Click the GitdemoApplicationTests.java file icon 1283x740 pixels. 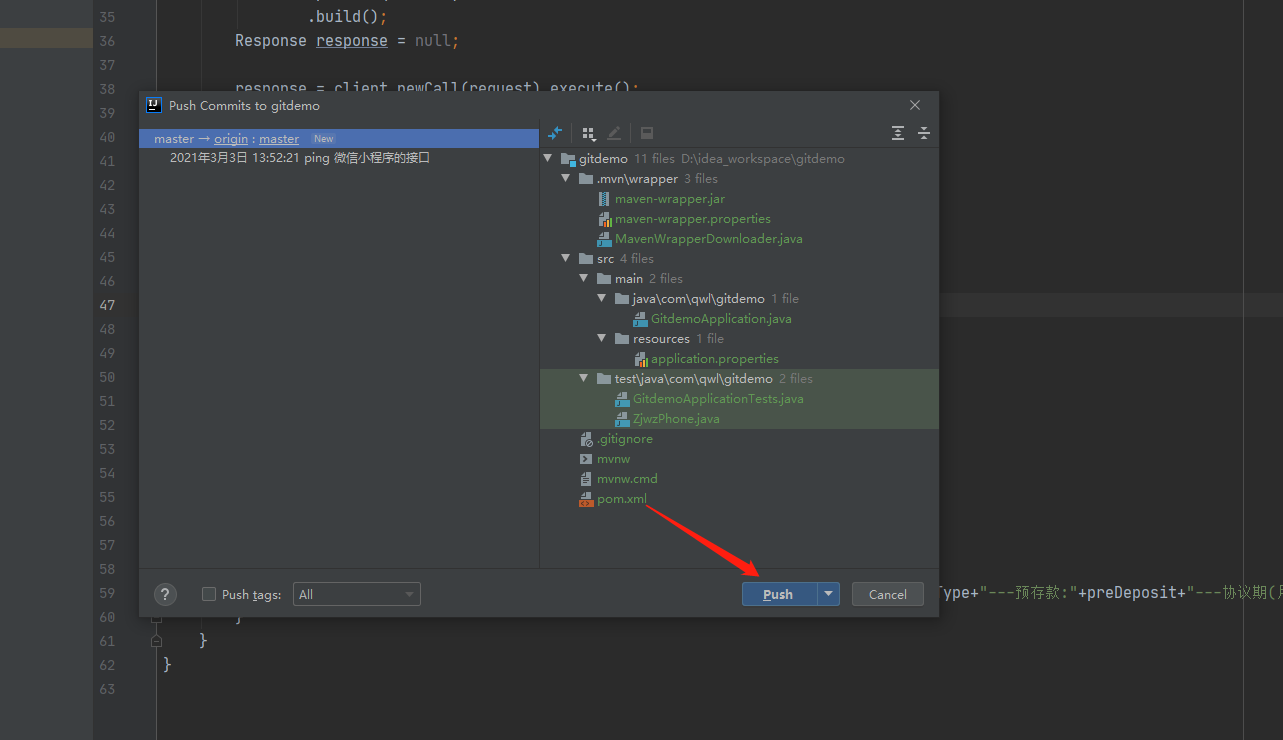pyautogui.click(x=622, y=399)
